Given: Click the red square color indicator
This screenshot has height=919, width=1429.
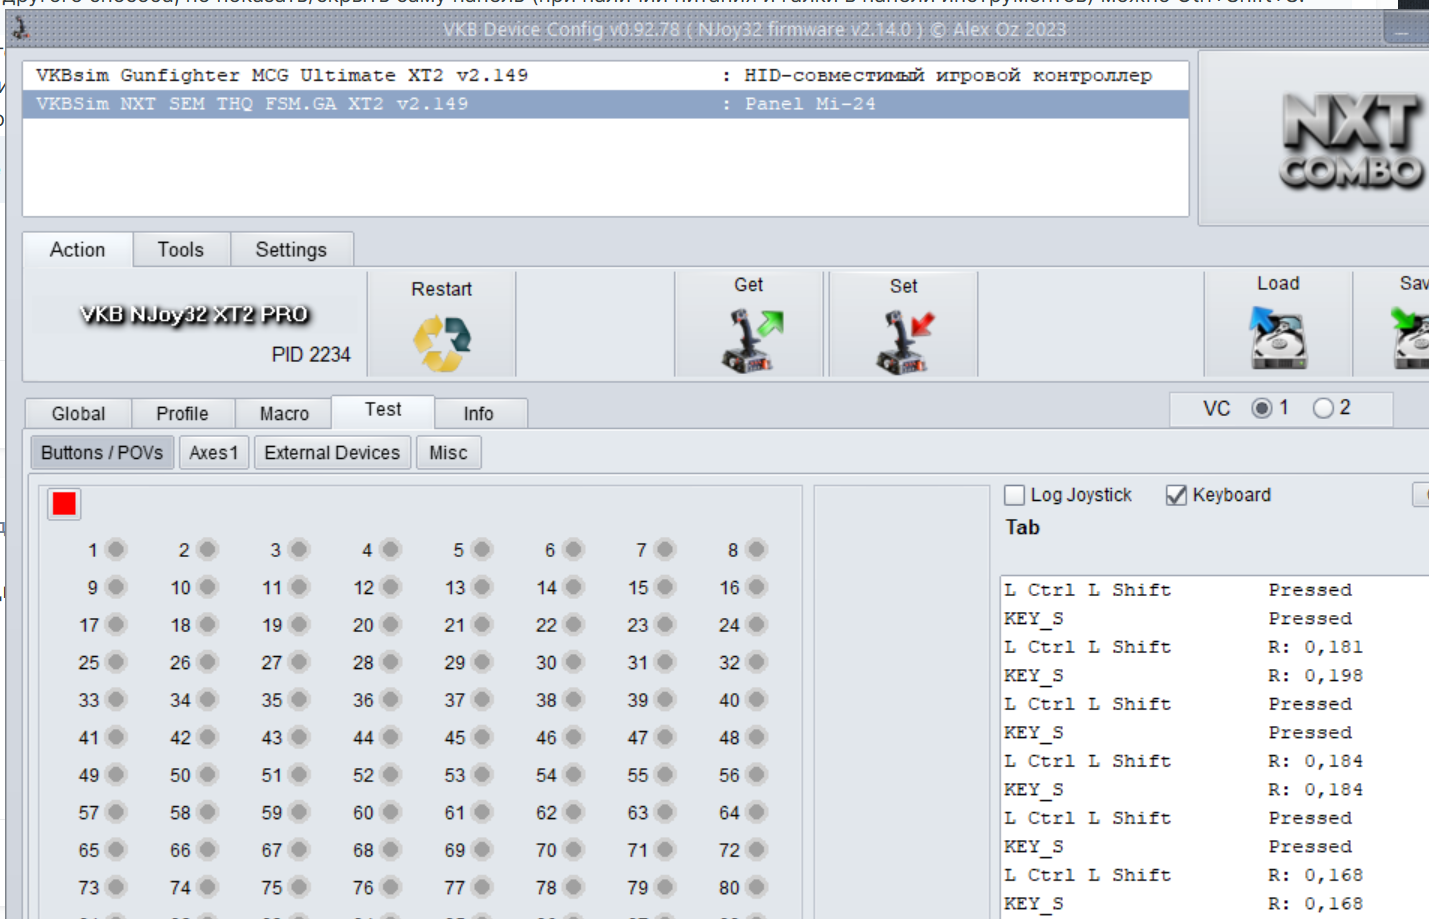Looking at the screenshot, I should (64, 504).
